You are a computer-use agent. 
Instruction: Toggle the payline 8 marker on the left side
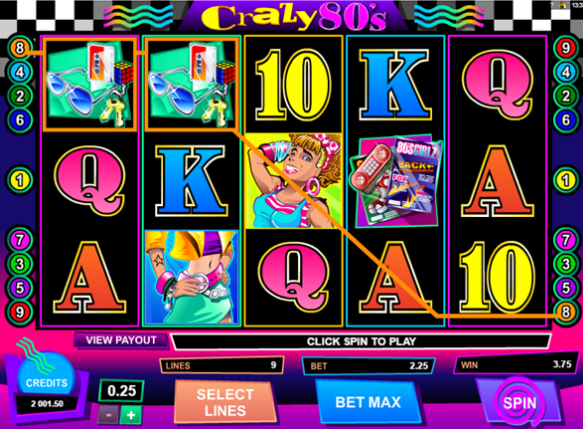pyautogui.click(x=20, y=48)
